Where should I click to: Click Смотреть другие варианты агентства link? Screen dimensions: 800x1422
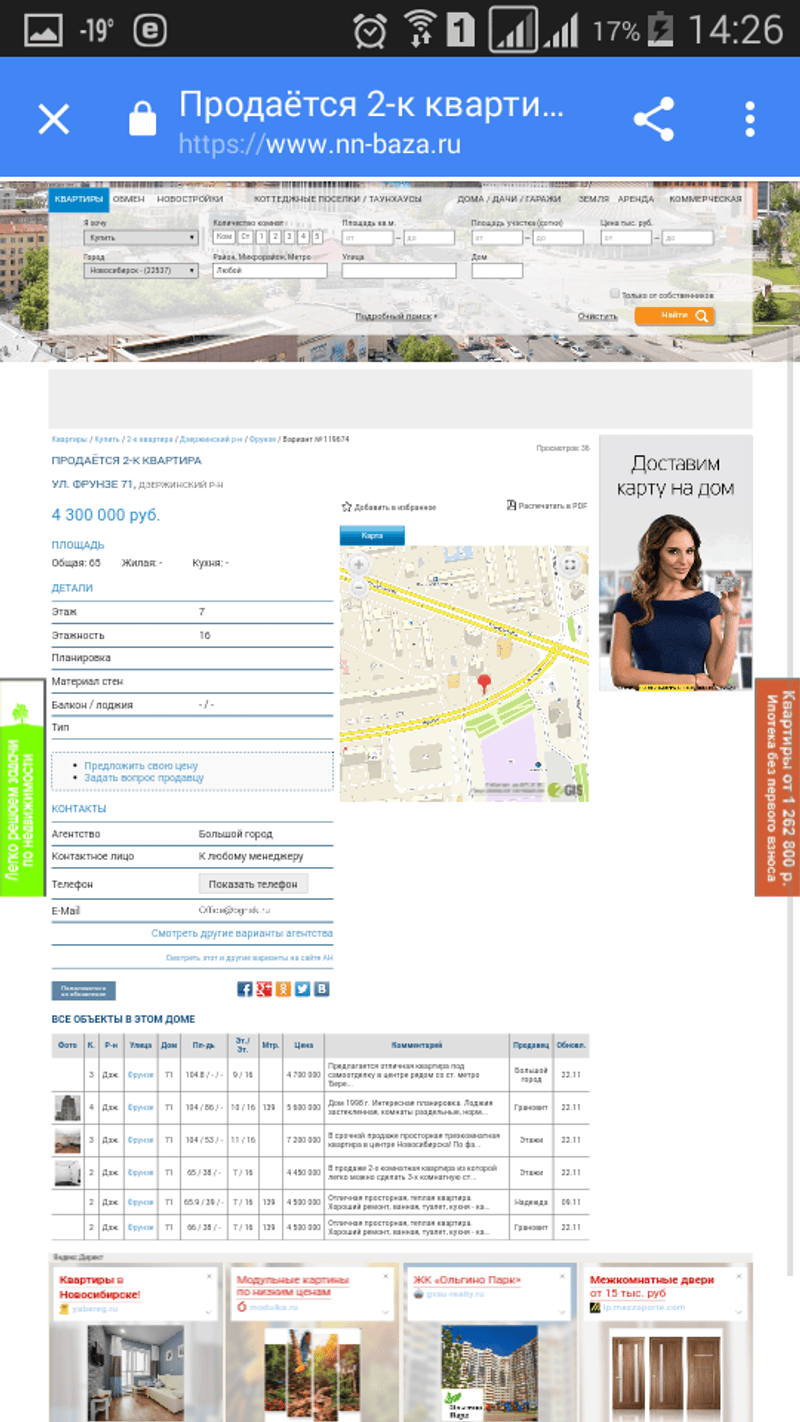[242, 933]
